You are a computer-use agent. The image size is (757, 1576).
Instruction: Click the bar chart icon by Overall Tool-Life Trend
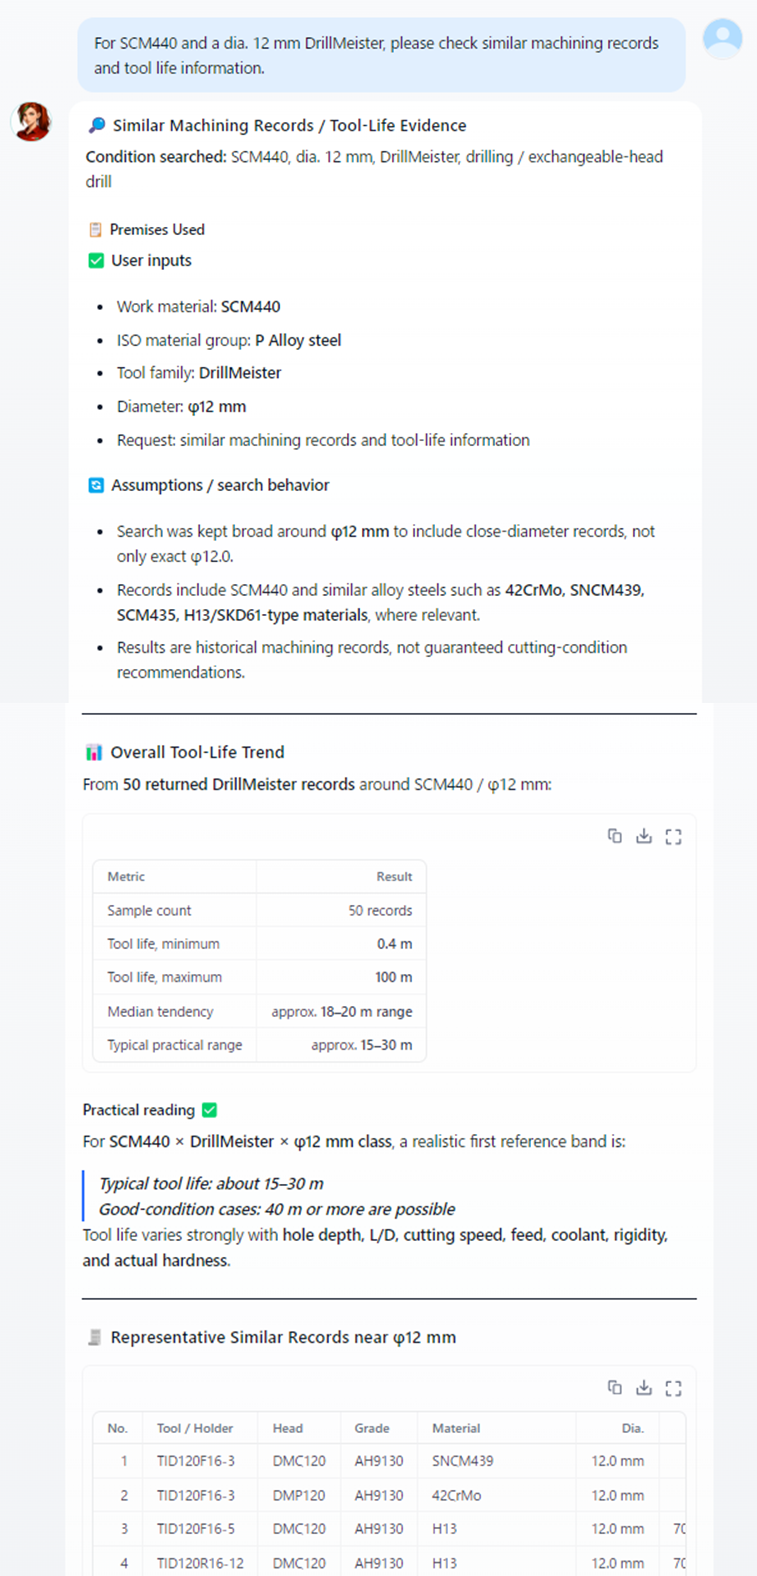[94, 752]
